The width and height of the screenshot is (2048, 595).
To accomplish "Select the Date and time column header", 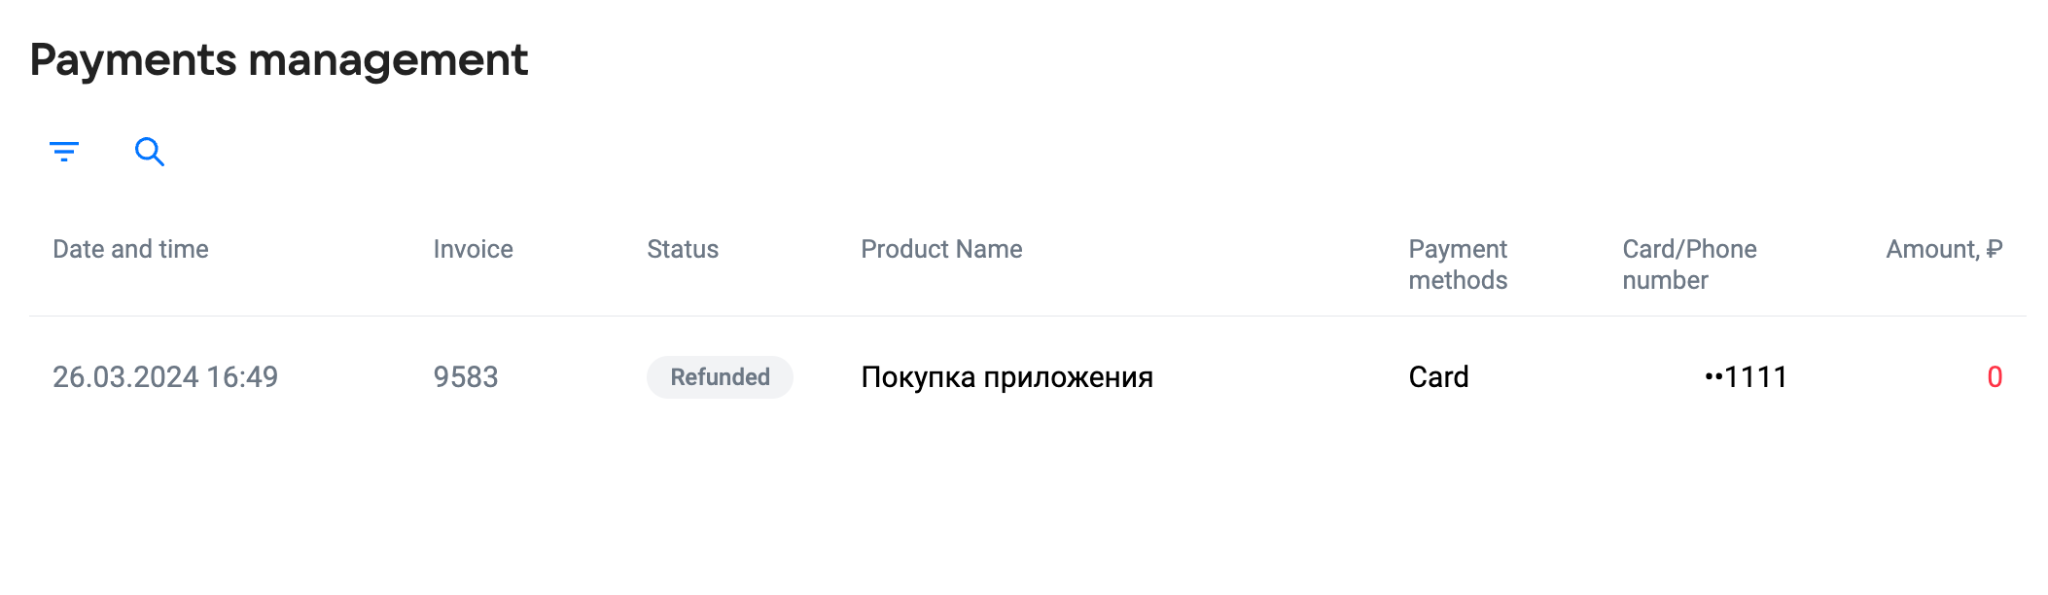I will [131, 249].
